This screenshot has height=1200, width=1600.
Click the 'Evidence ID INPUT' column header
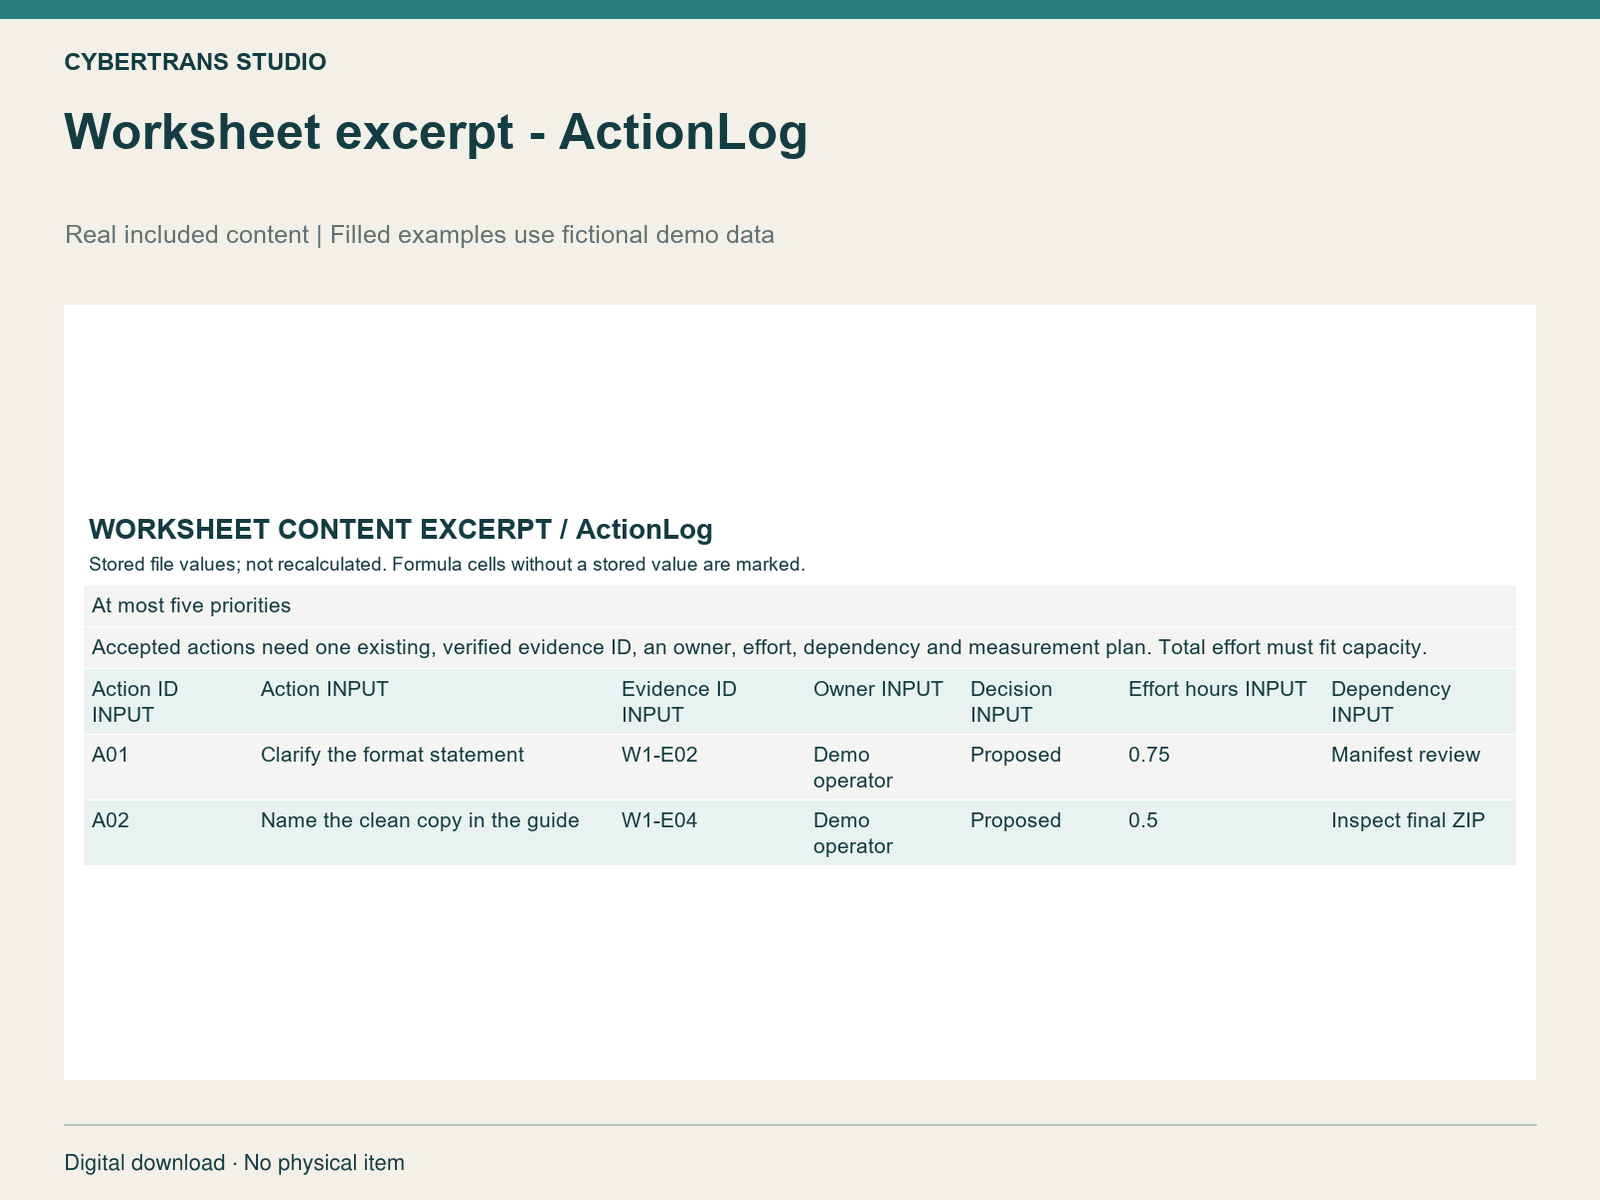pyautogui.click(x=710, y=702)
